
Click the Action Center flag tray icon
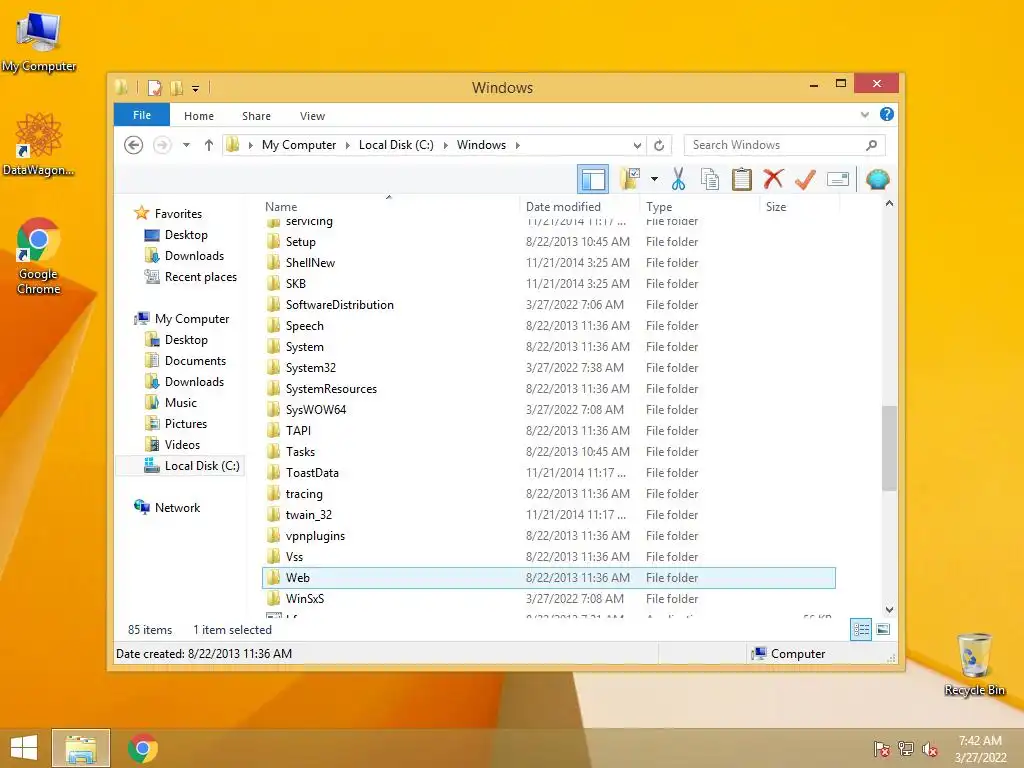point(881,748)
